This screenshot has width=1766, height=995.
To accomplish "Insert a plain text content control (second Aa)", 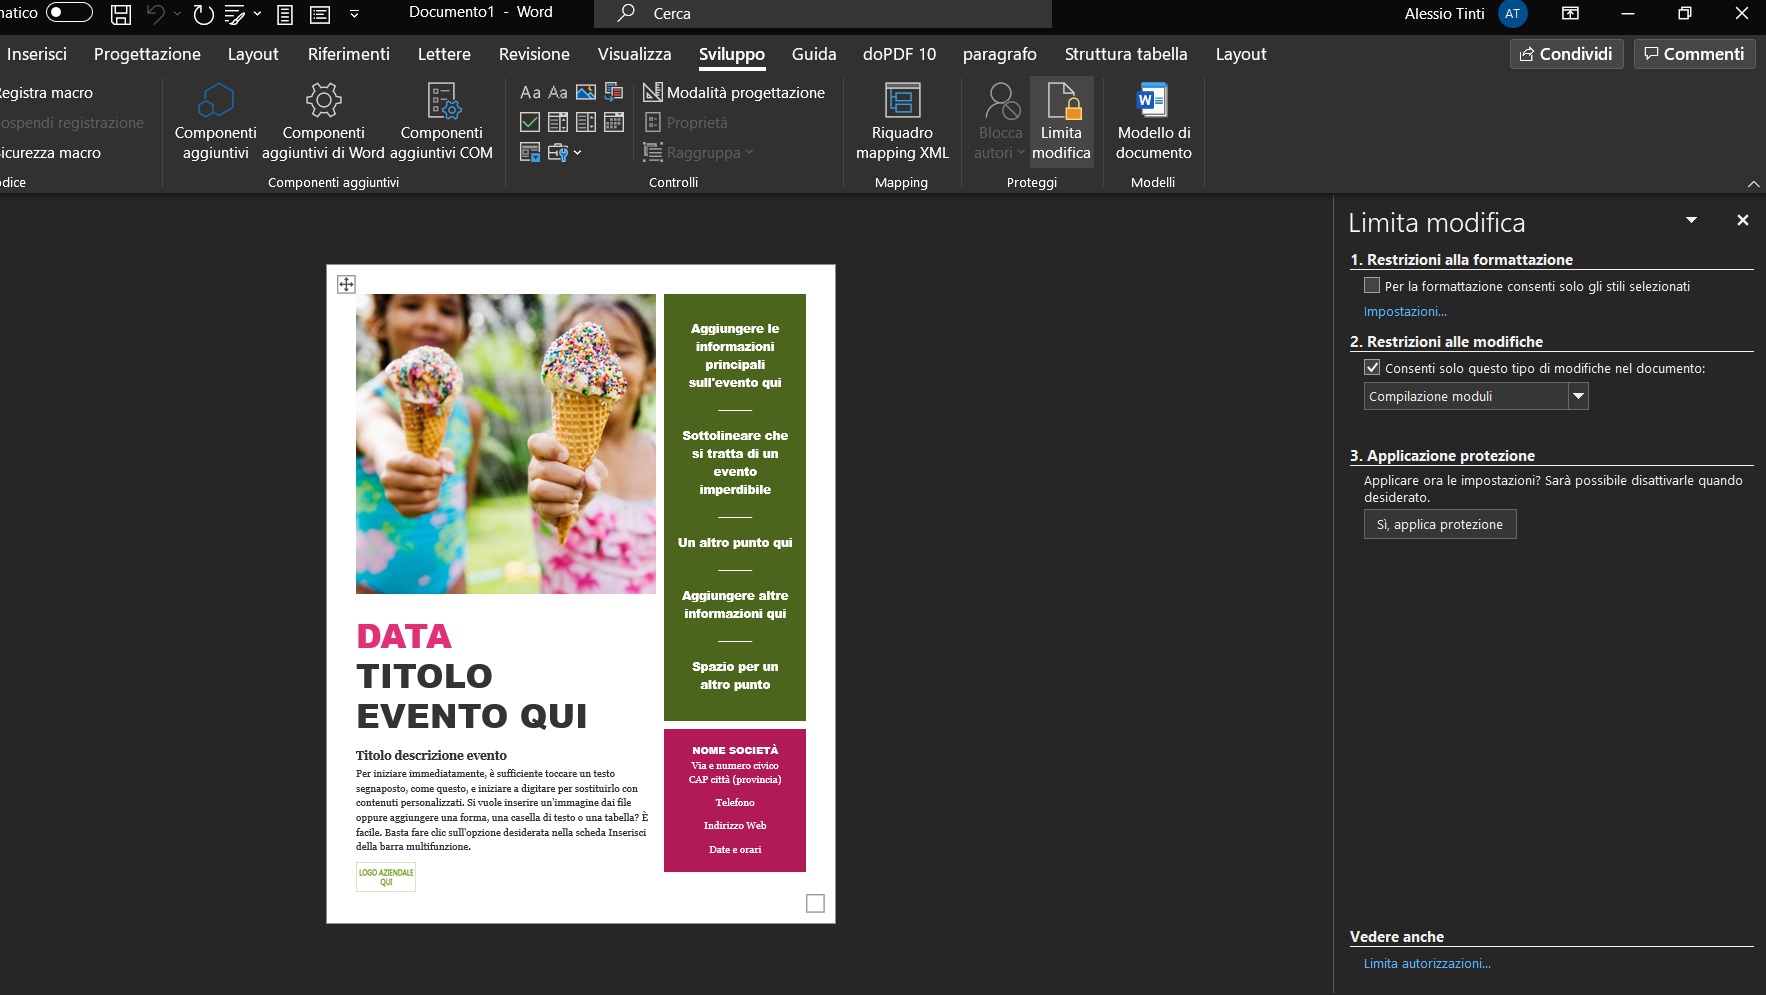I will click(x=558, y=93).
